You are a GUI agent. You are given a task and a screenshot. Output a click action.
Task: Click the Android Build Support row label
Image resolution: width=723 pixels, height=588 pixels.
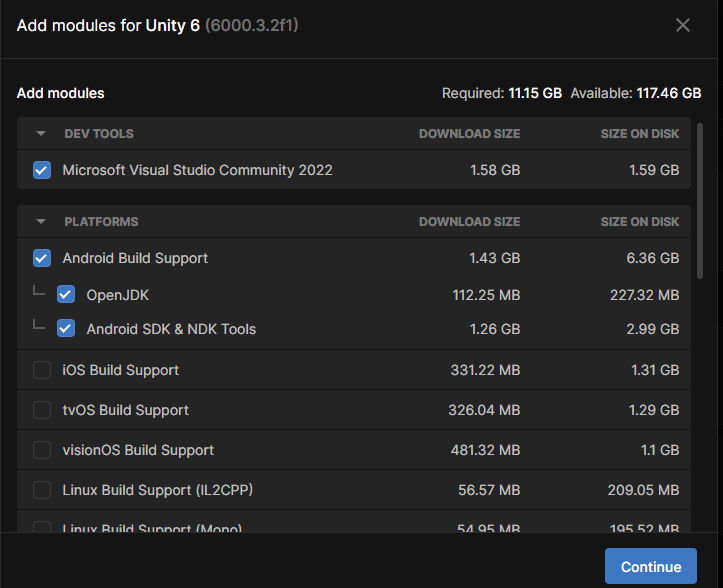[x=135, y=258]
